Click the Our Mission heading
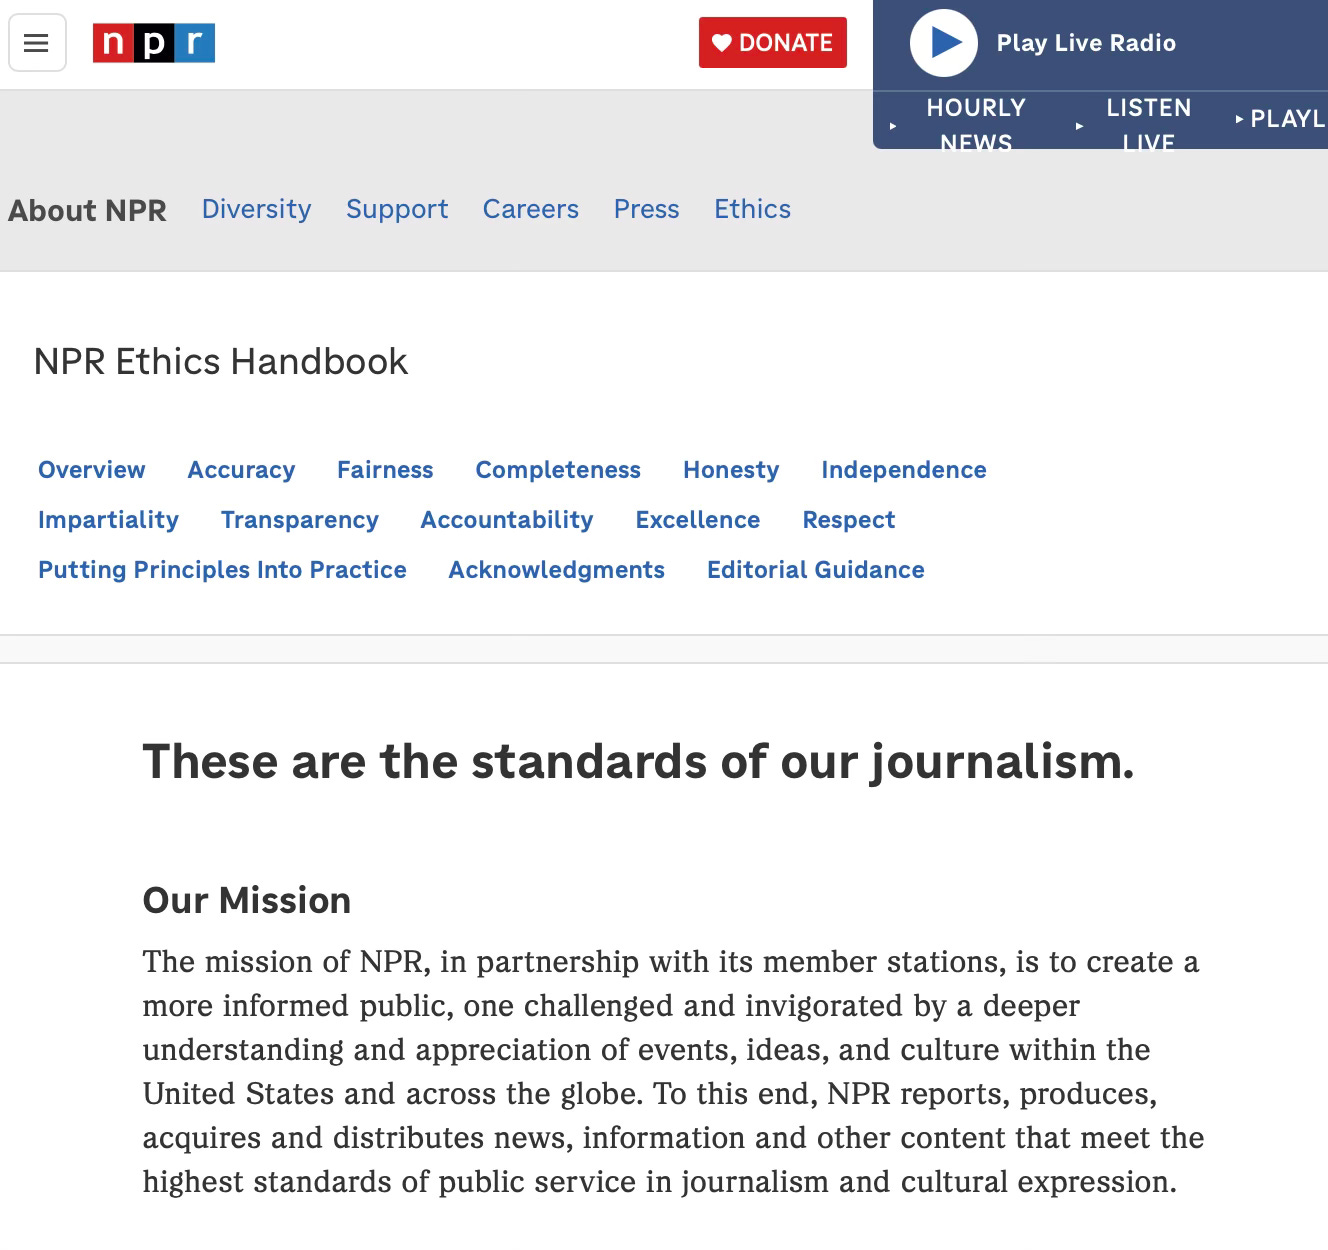1328x1250 pixels. coord(247,900)
